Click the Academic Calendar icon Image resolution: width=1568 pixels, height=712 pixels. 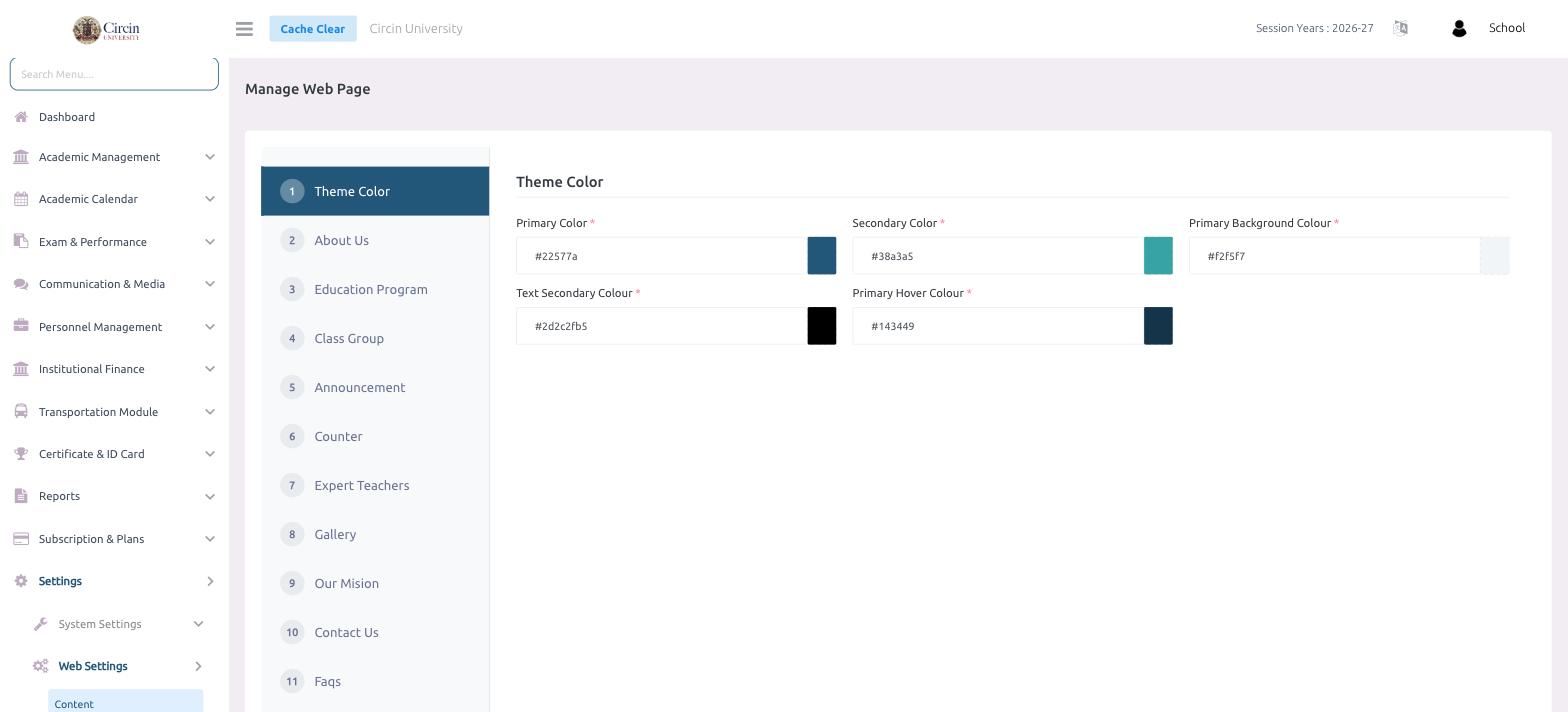21,199
